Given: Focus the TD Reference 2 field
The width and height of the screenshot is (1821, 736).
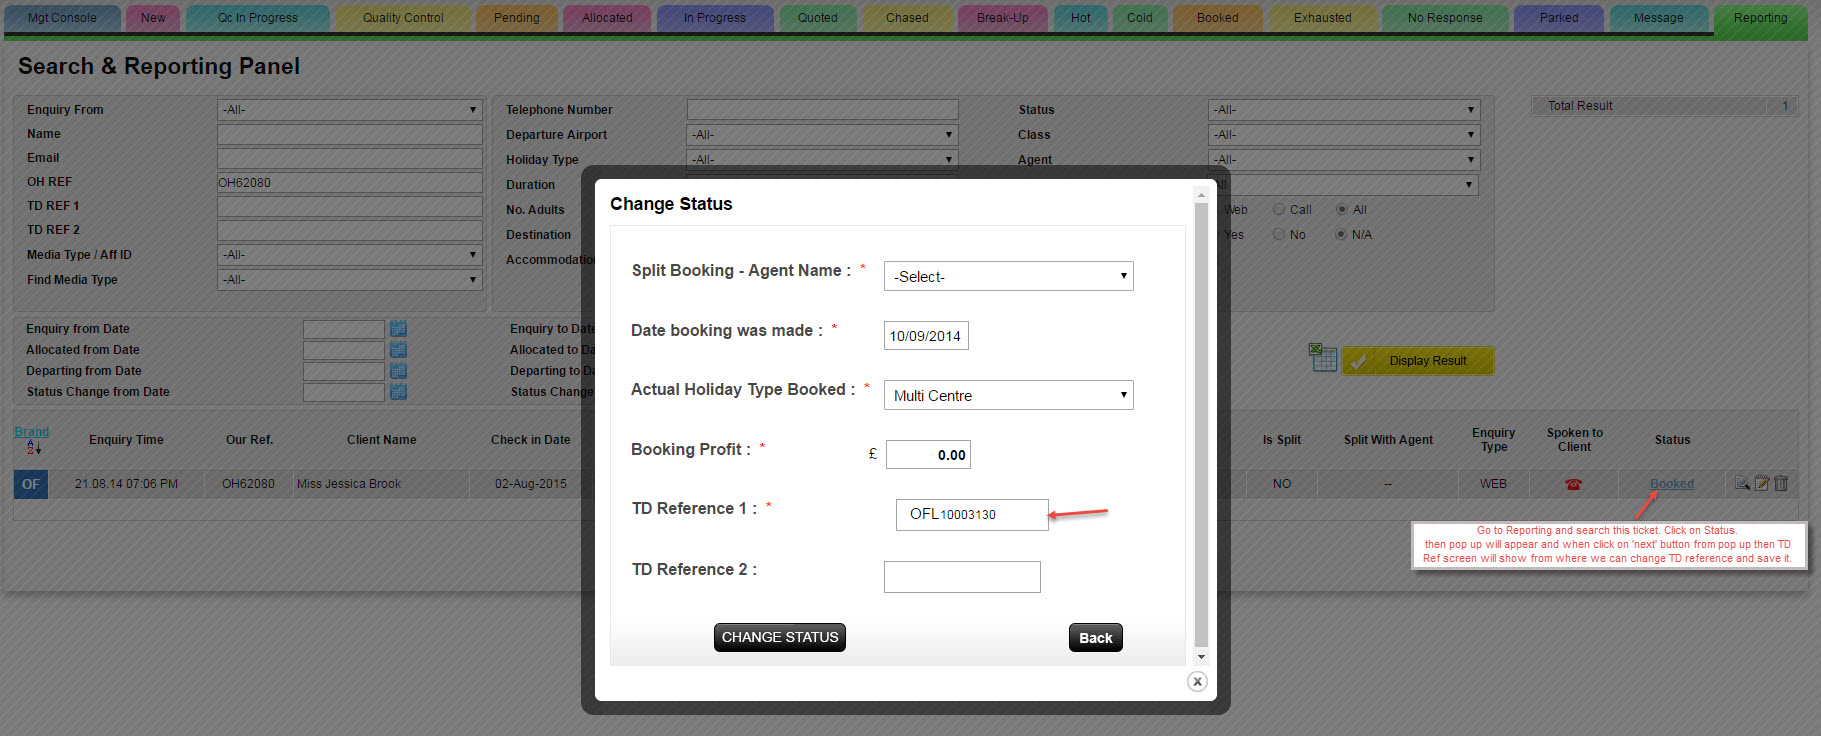Looking at the screenshot, I should [x=962, y=577].
